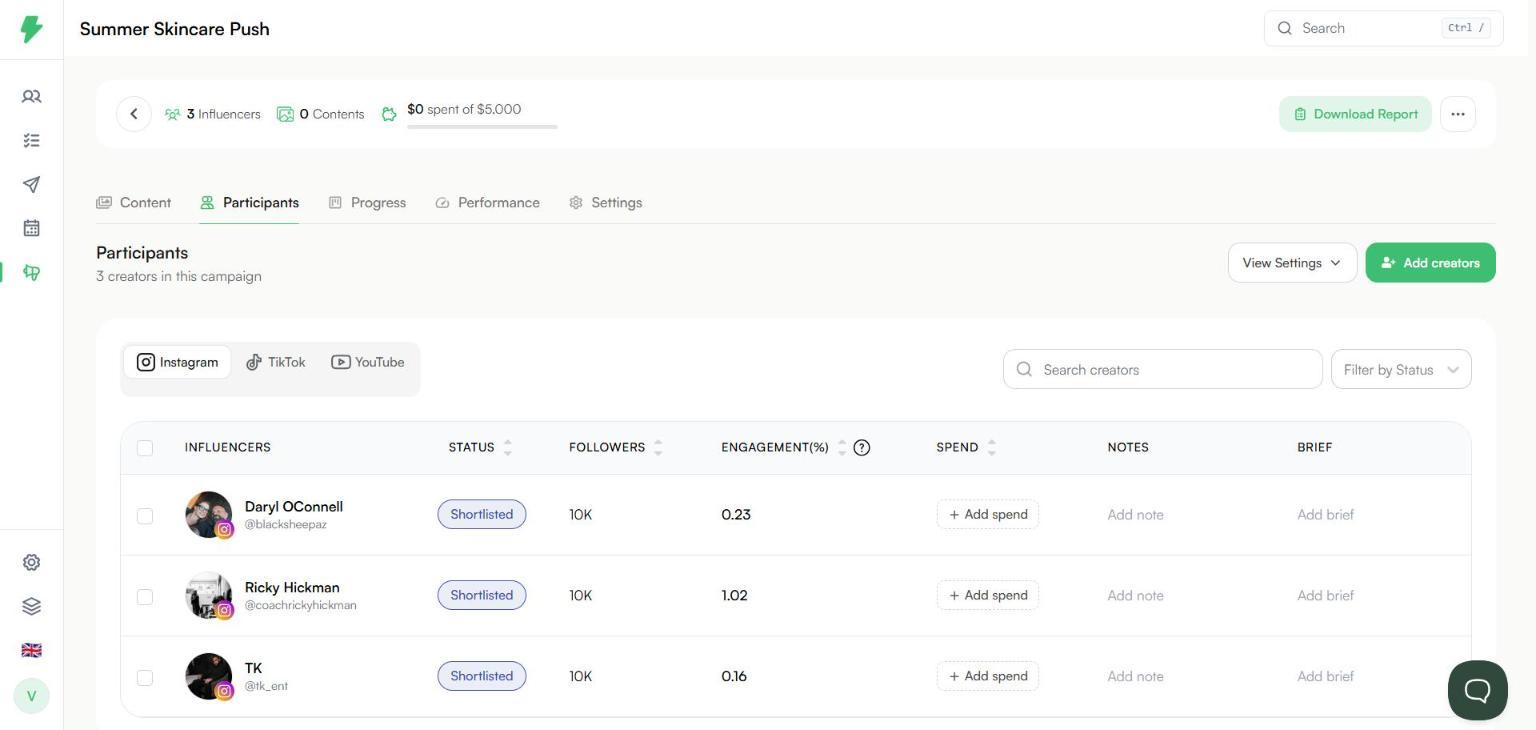Switch to the Settings tab

tap(605, 203)
